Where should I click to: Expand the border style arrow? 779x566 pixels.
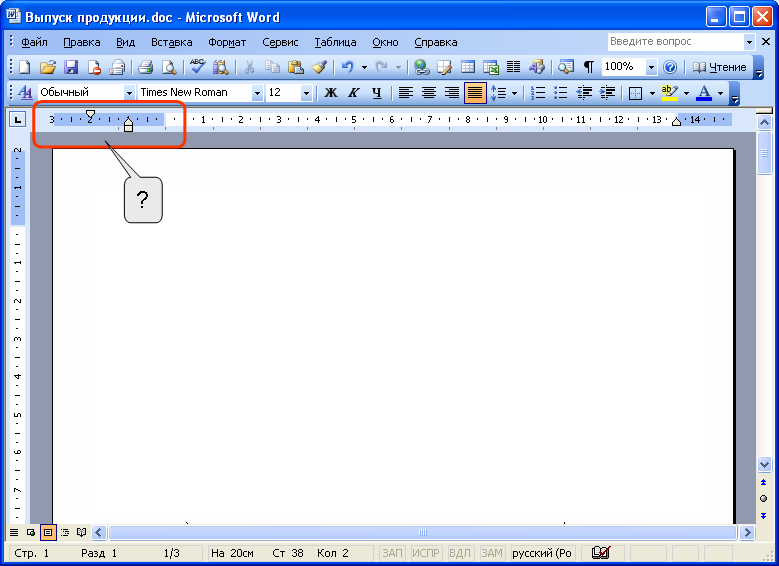coord(652,93)
